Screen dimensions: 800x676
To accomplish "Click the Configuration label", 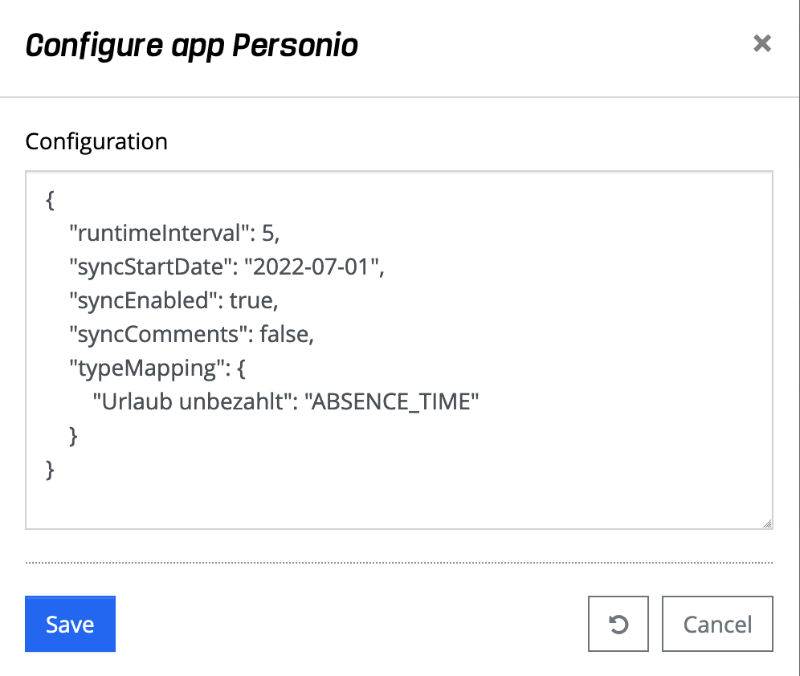I will [x=96, y=141].
